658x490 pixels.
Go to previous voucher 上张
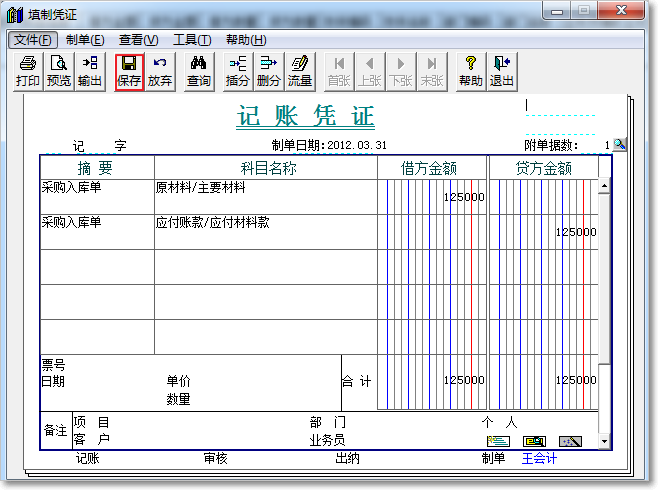coord(370,71)
